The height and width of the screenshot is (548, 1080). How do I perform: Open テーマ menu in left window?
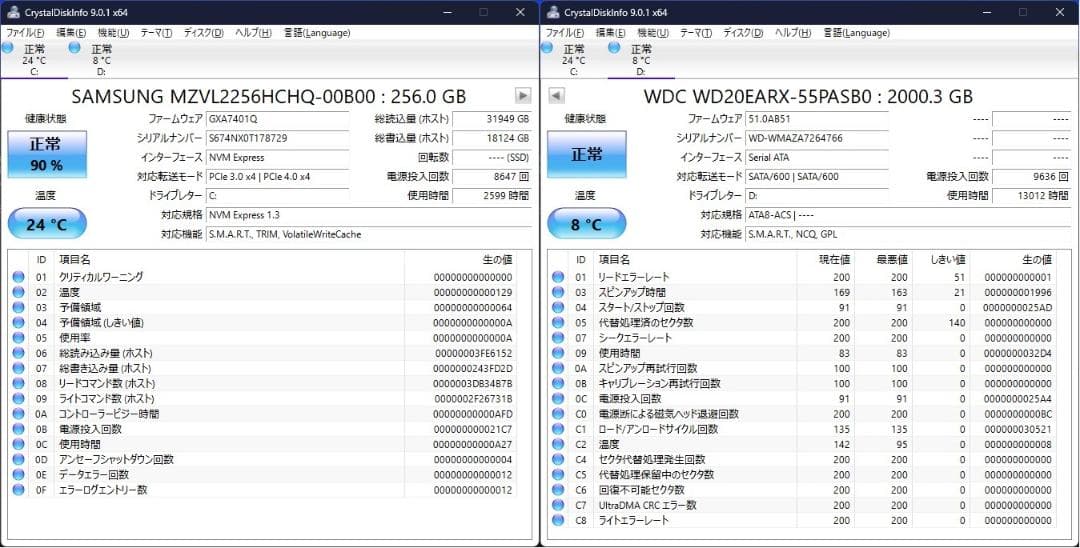[156, 32]
